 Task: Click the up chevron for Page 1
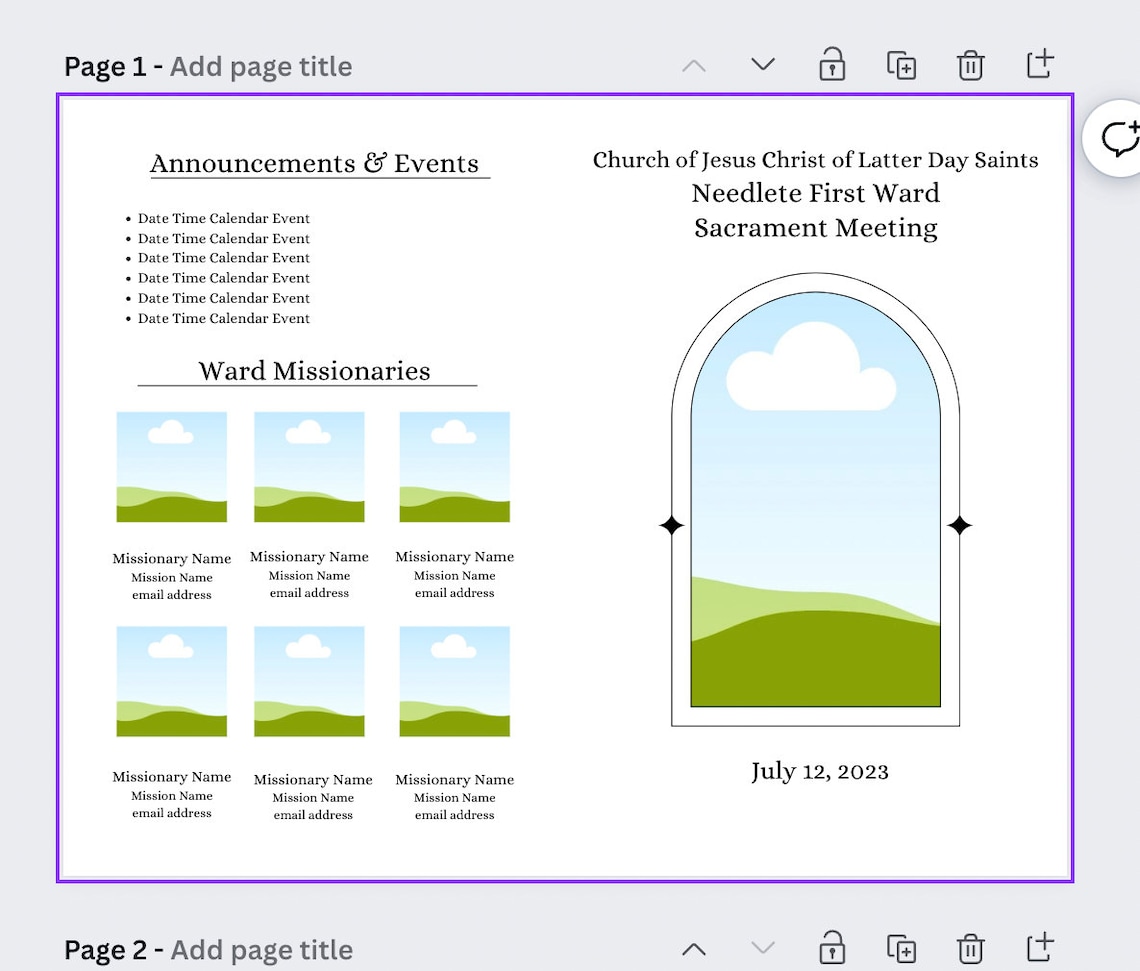click(694, 63)
